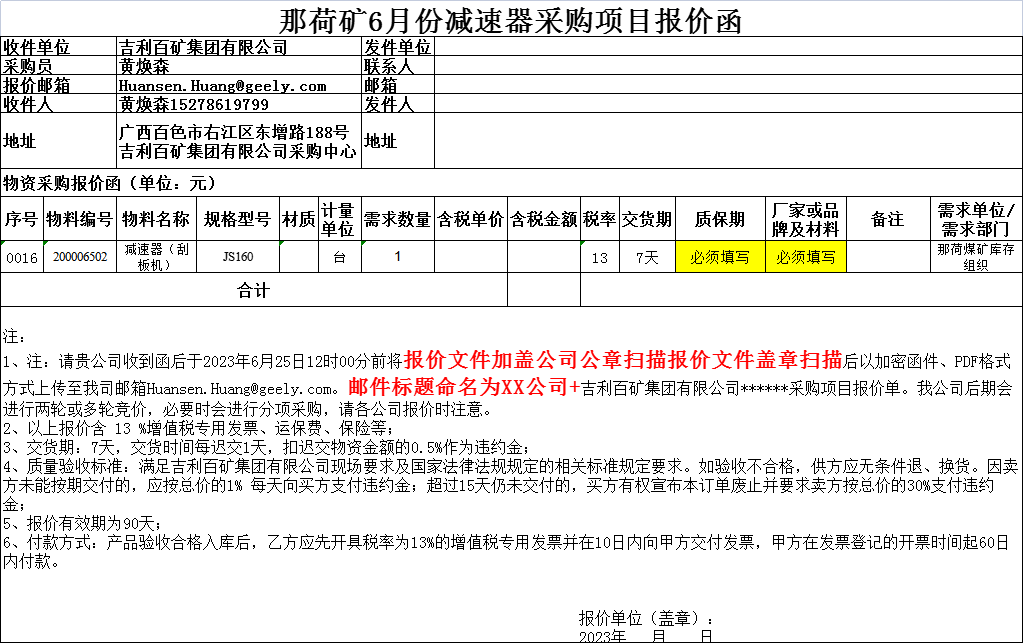
Task: Click the 联系人 label cell
Action: (x=398, y=66)
